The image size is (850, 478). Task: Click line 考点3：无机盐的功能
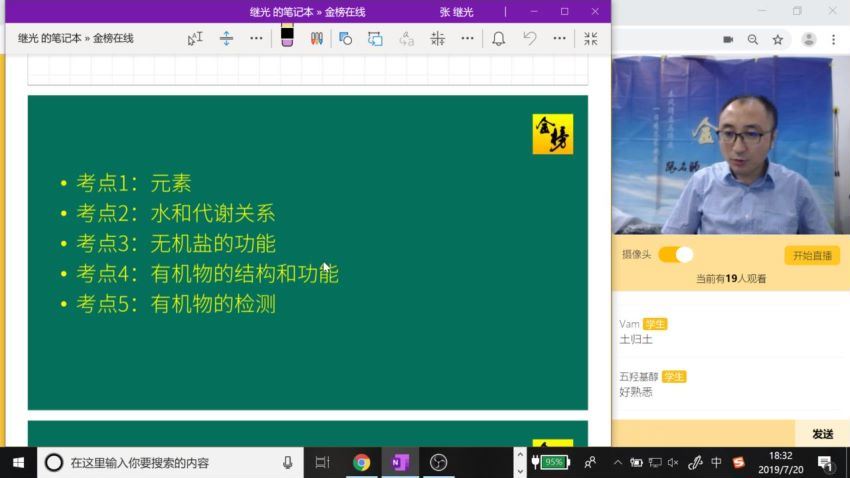176,244
